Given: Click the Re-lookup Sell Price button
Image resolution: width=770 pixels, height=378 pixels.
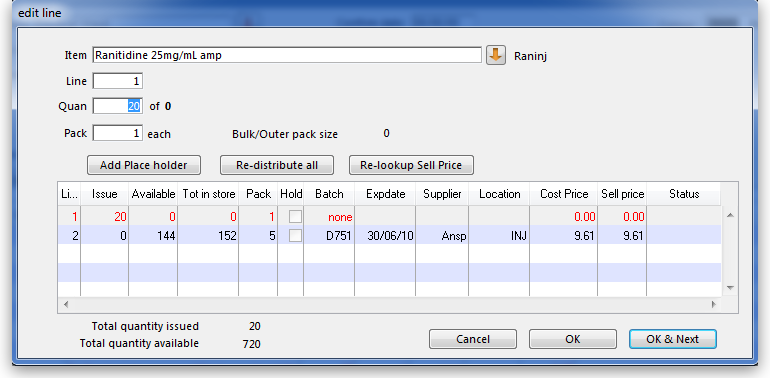Looking at the screenshot, I should [x=411, y=165].
